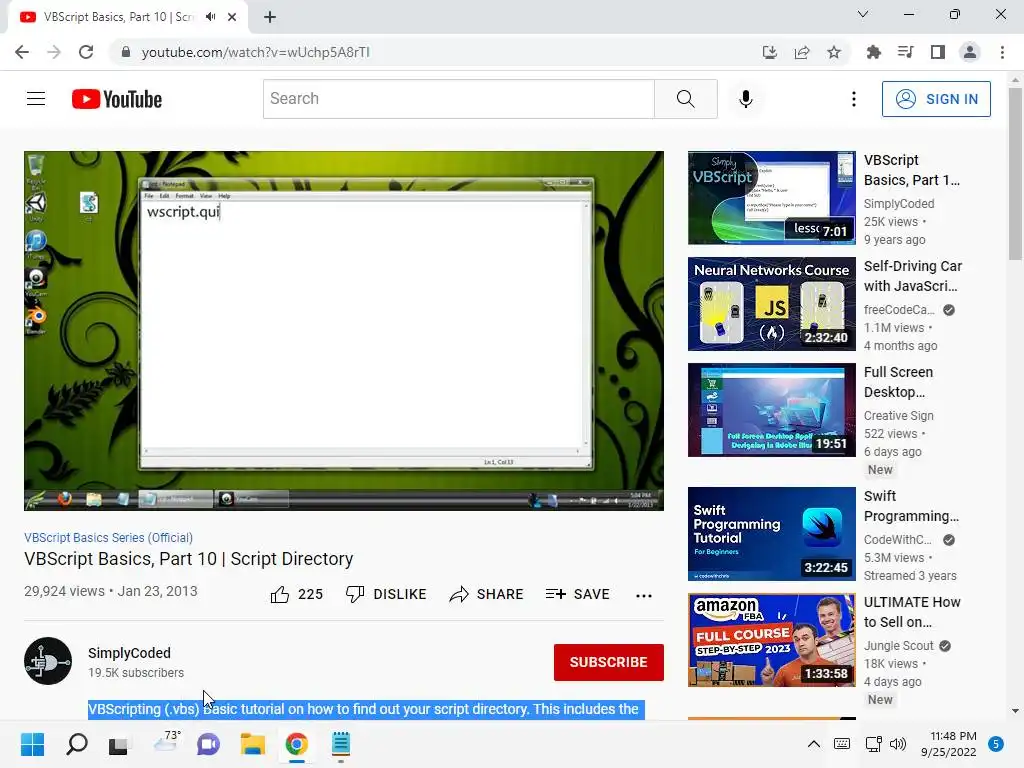The height and width of the screenshot is (768, 1024).
Task: Open Swift Programming Tutorial thumbnail
Action: pos(771,534)
